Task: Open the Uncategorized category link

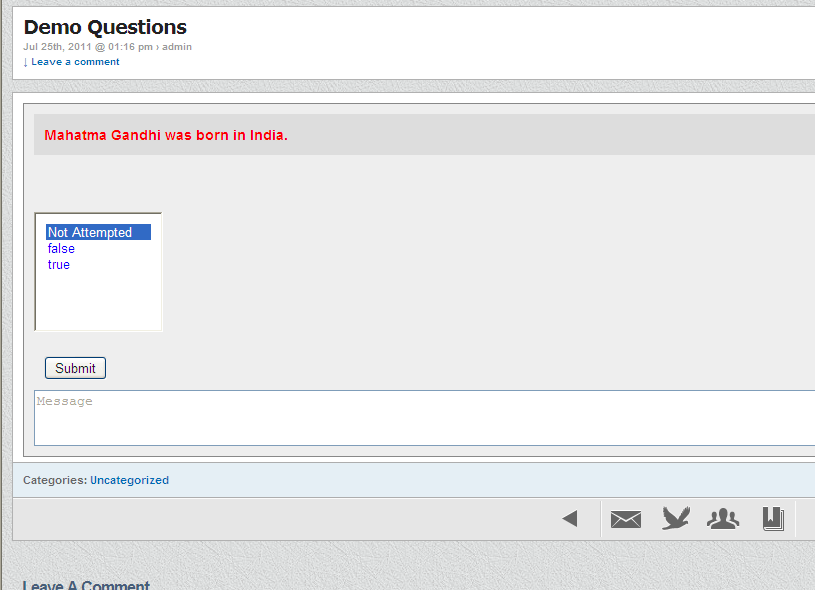Action: (x=129, y=480)
